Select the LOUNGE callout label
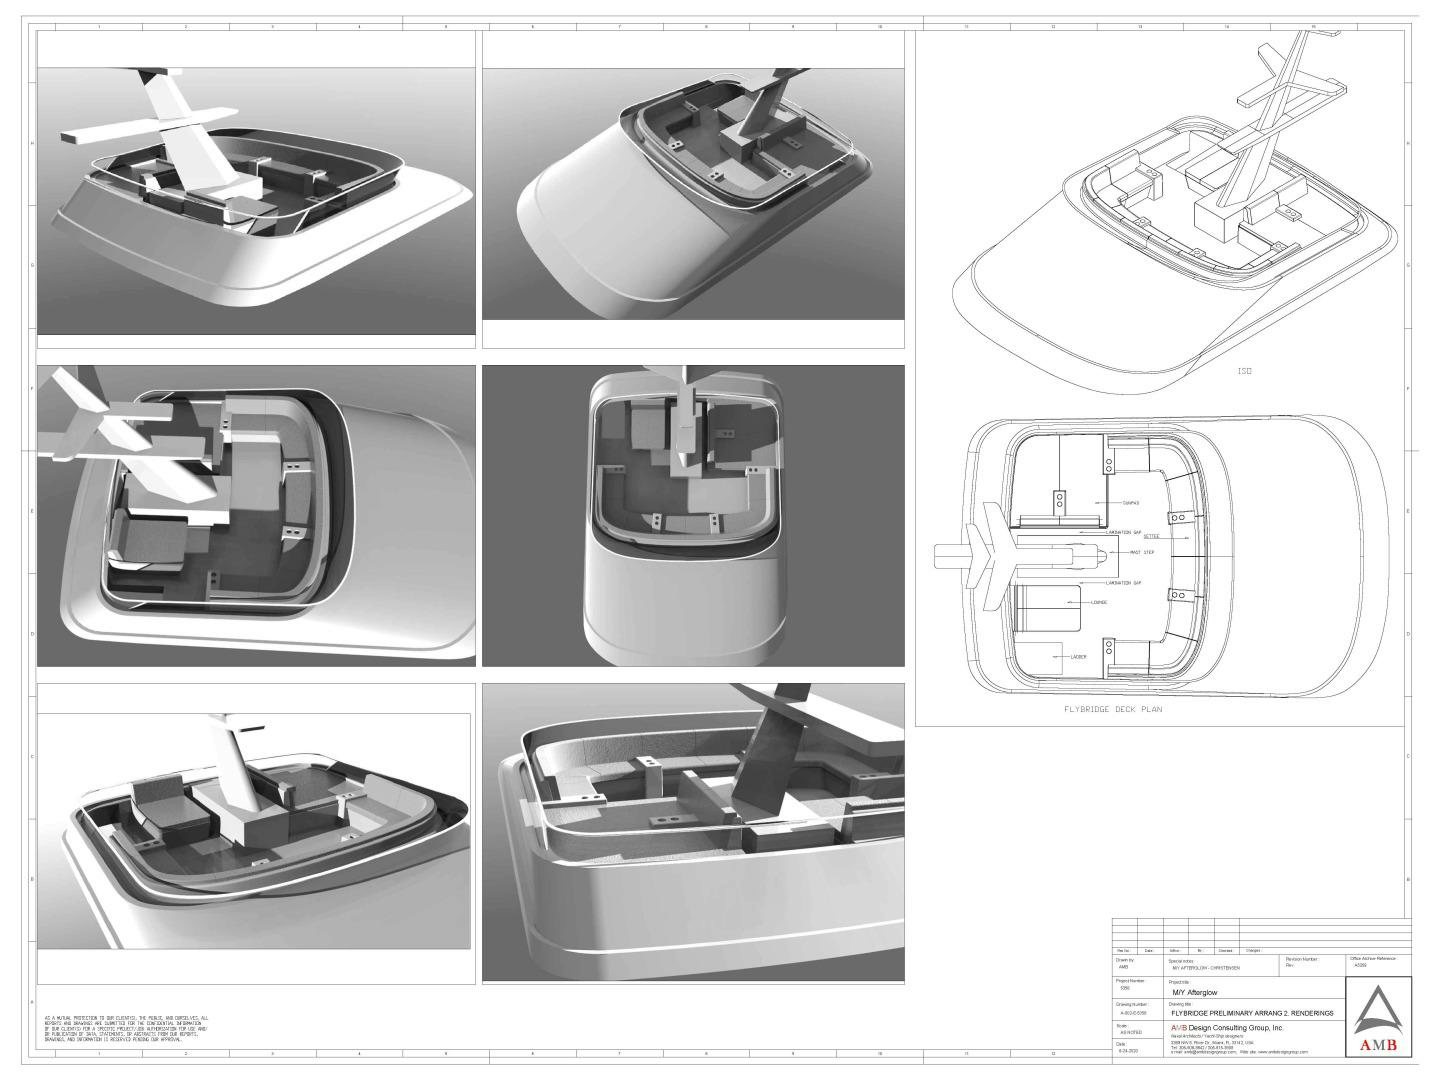 click(x=1100, y=602)
